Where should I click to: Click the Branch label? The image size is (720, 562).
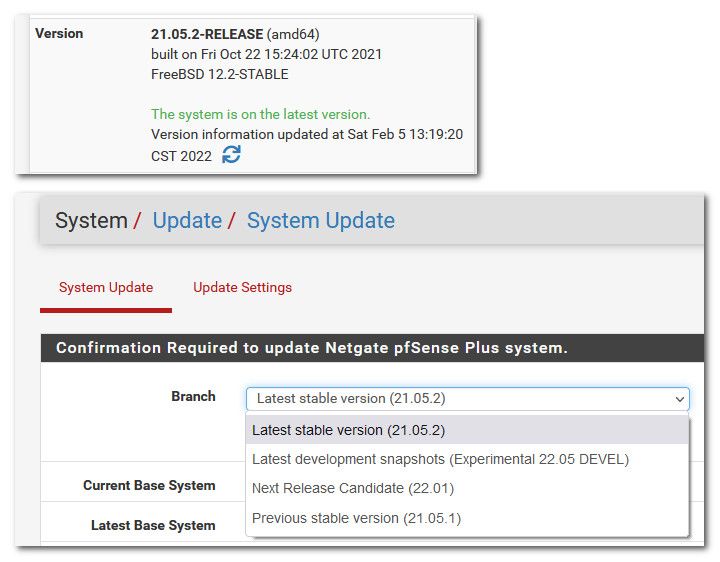coord(193,396)
